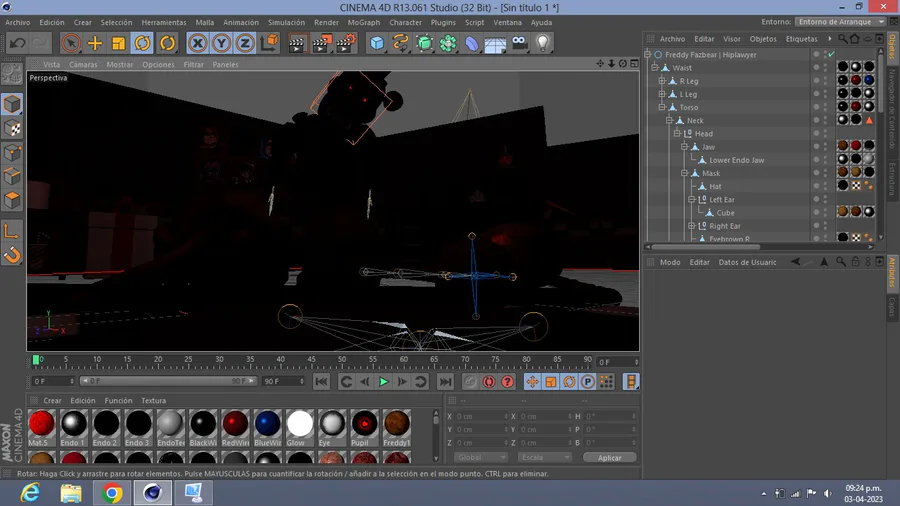The width and height of the screenshot is (900, 506).
Task: Collapse the Neck tree node
Action: 669,120
